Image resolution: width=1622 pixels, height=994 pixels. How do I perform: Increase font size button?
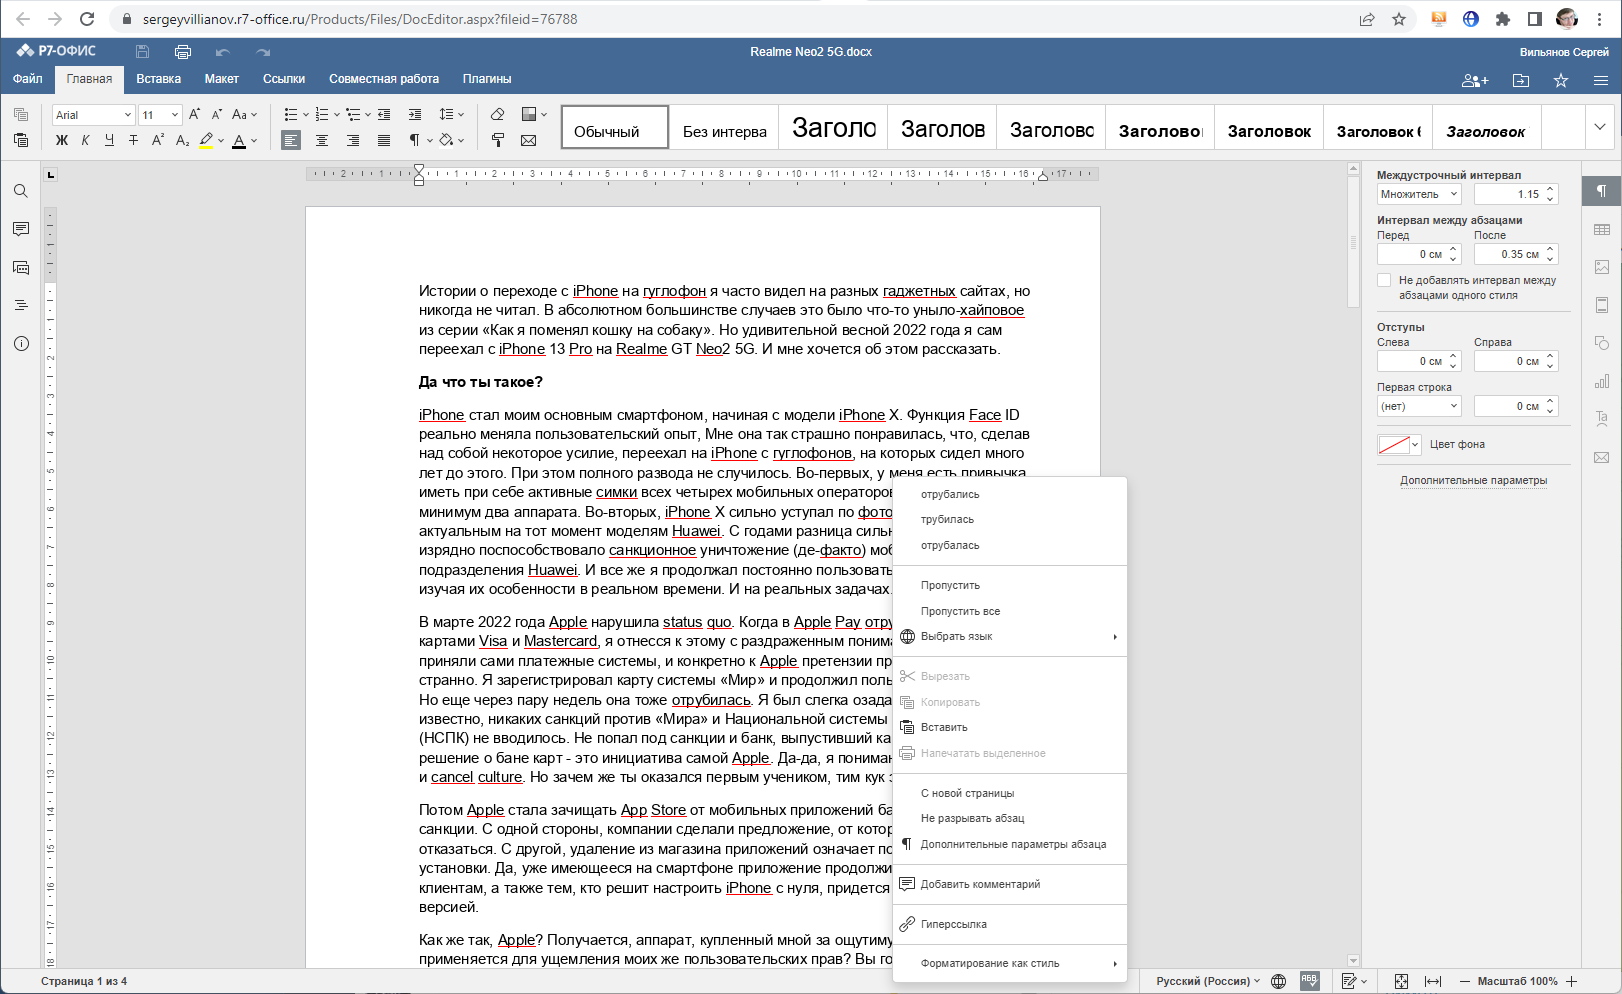pos(195,114)
